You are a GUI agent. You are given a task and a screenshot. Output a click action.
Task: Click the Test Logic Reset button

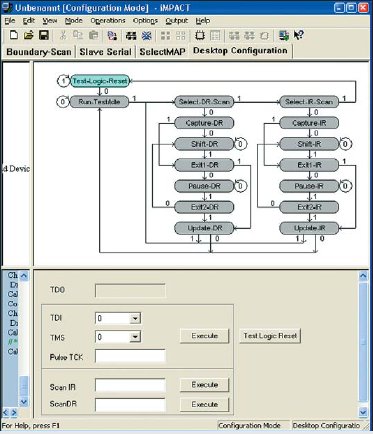click(x=270, y=336)
